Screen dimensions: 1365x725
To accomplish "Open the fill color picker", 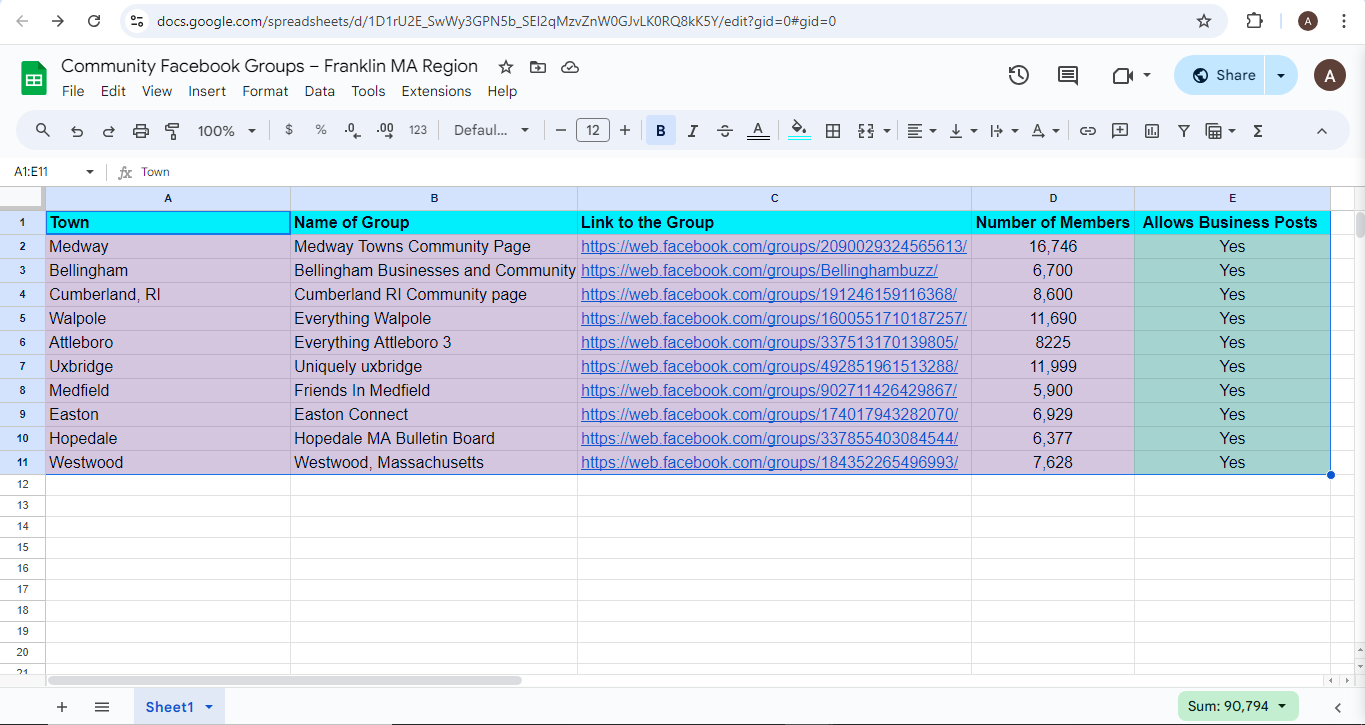I will click(x=799, y=130).
